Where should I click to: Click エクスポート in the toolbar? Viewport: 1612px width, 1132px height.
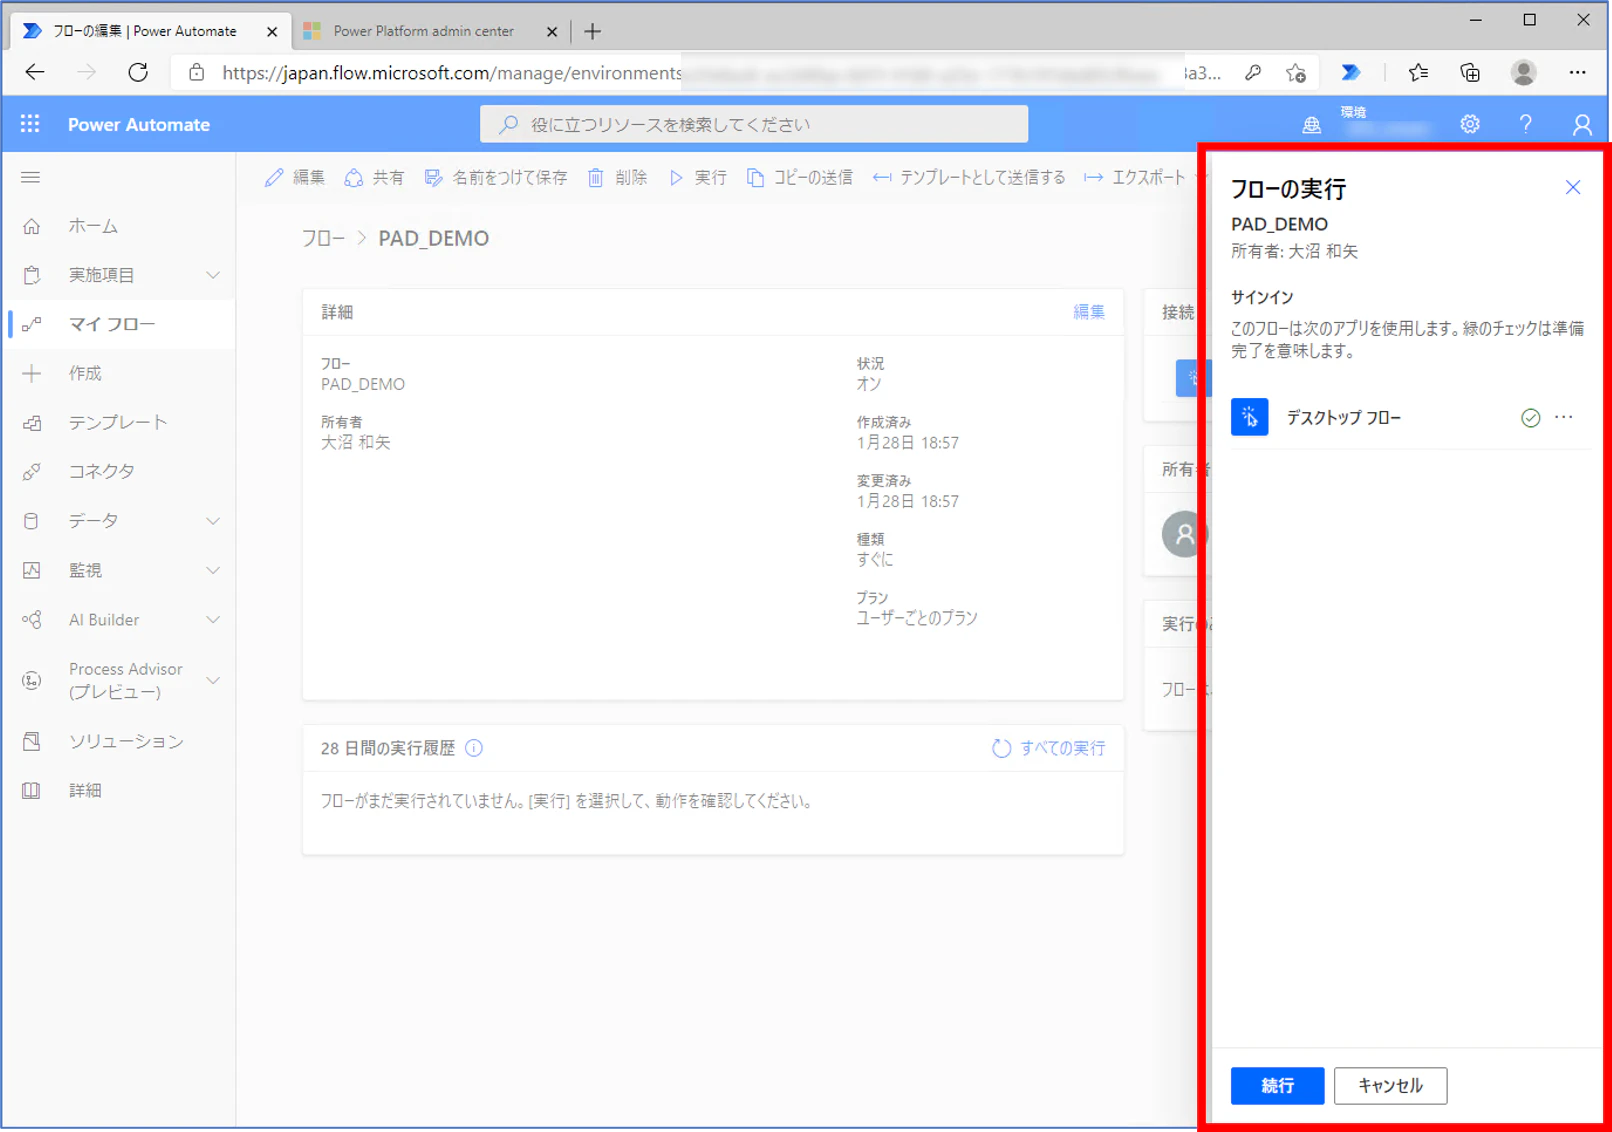click(x=1135, y=177)
